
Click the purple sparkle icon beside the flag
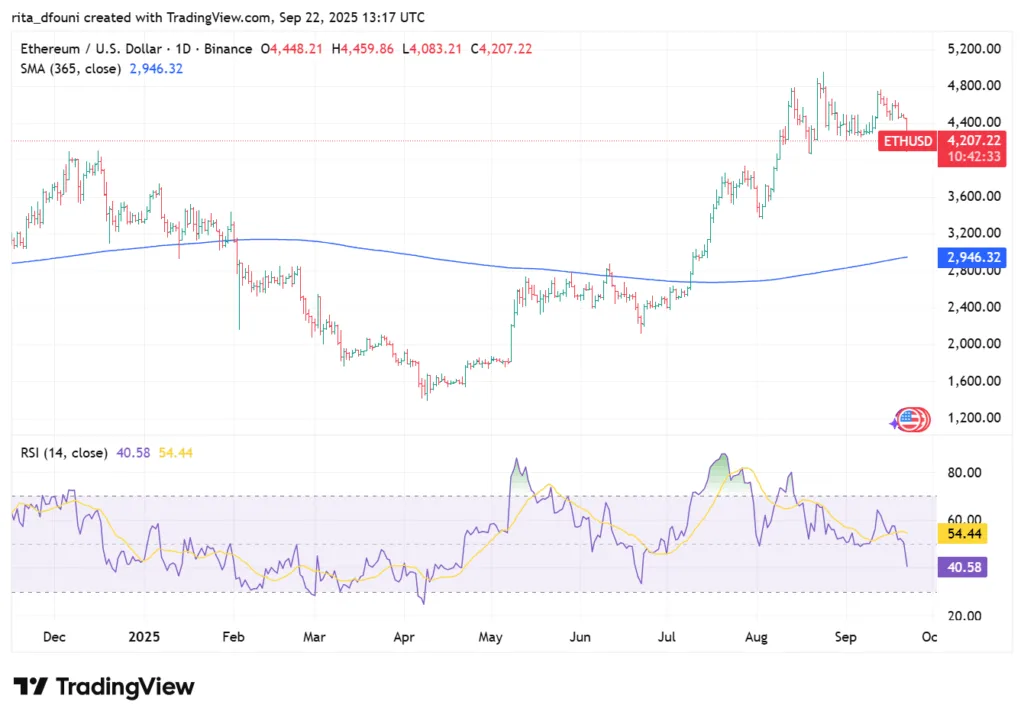coord(895,424)
